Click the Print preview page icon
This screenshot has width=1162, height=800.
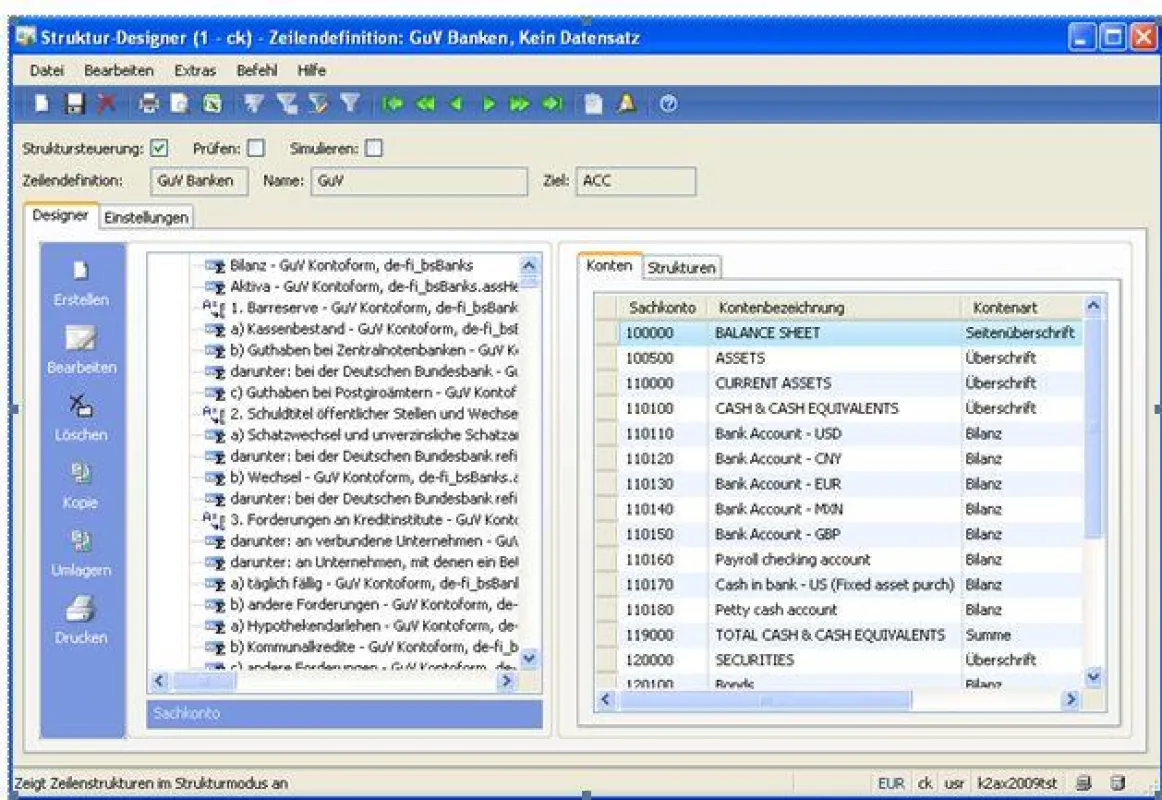[x=180, y=104]
